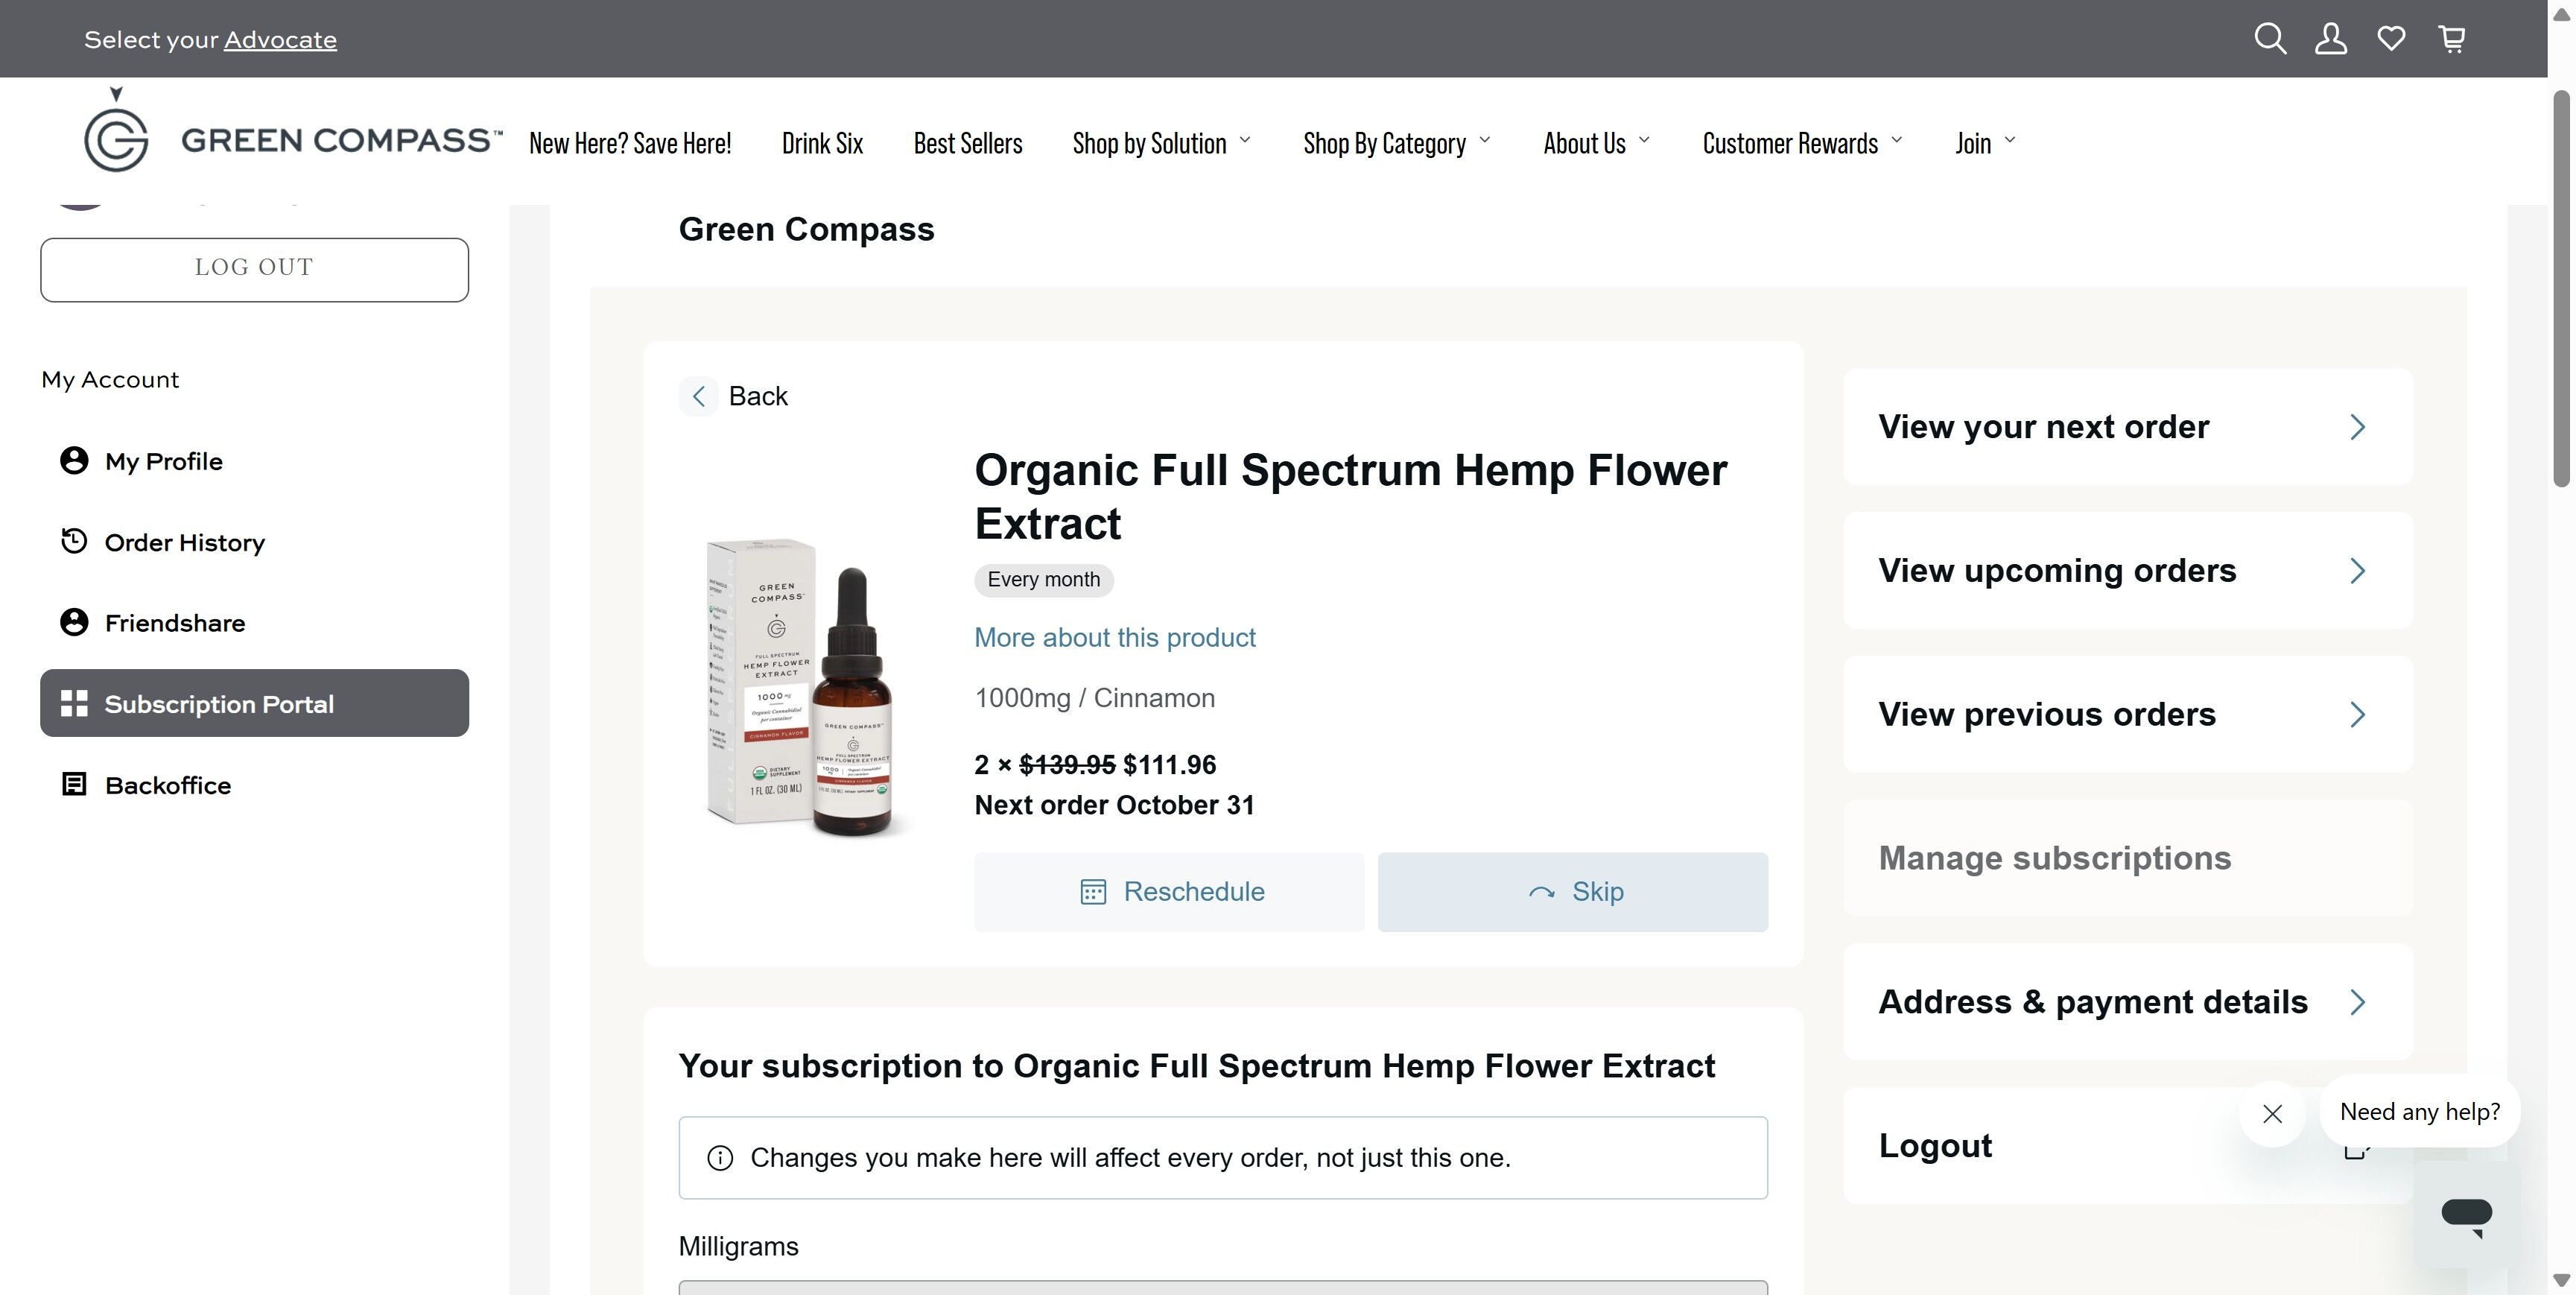This screenshot has width=2576, height=1295.
Task: Open the shopping cart icon
Action: click(2452, 39)
